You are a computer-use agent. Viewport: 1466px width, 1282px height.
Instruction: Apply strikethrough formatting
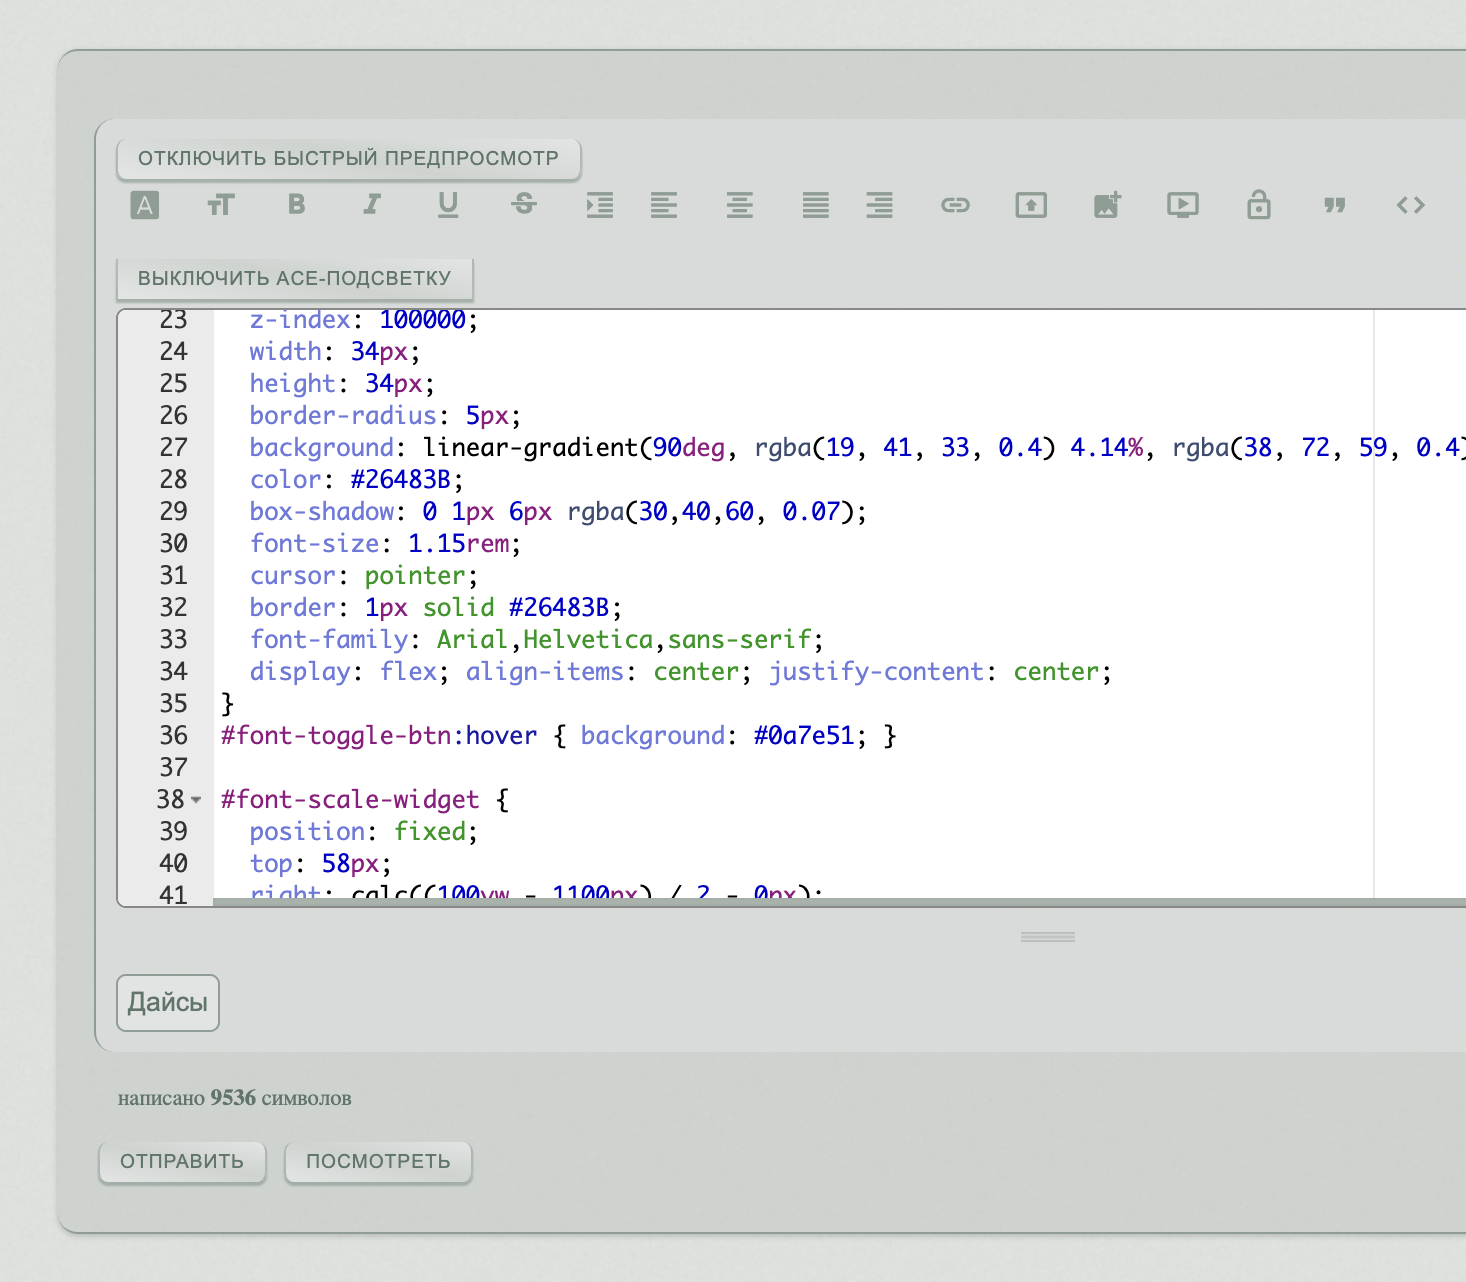click(524, 205)
